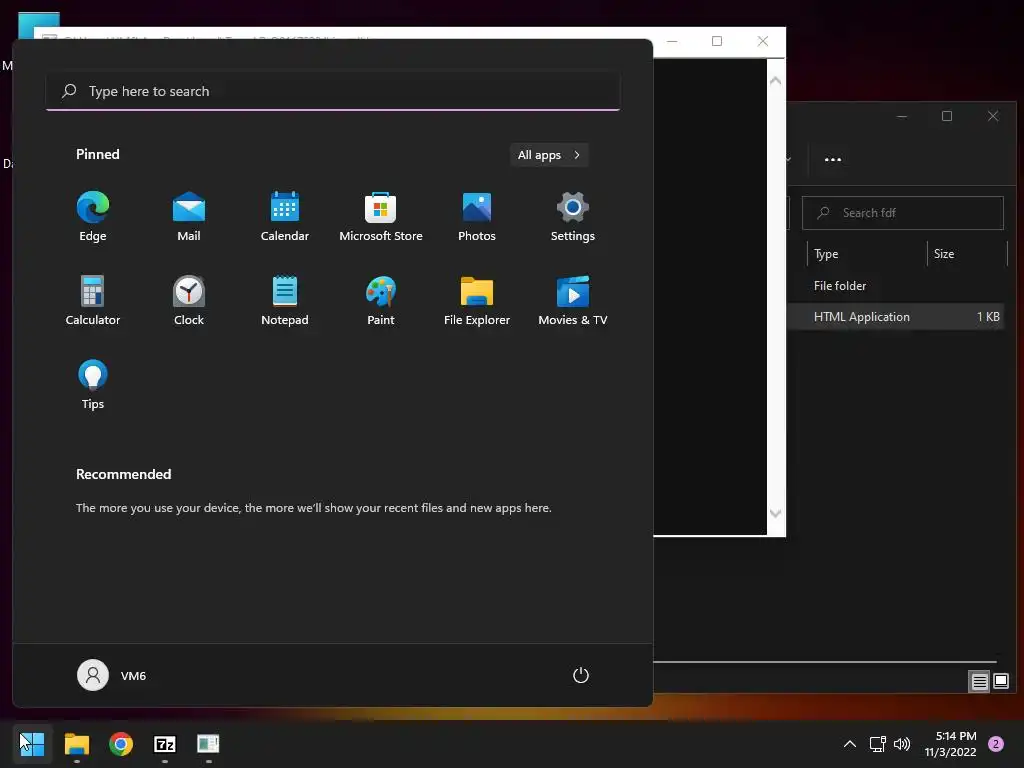Open notification center badge
1024x768 pixels.
click(x=996, y=744)
